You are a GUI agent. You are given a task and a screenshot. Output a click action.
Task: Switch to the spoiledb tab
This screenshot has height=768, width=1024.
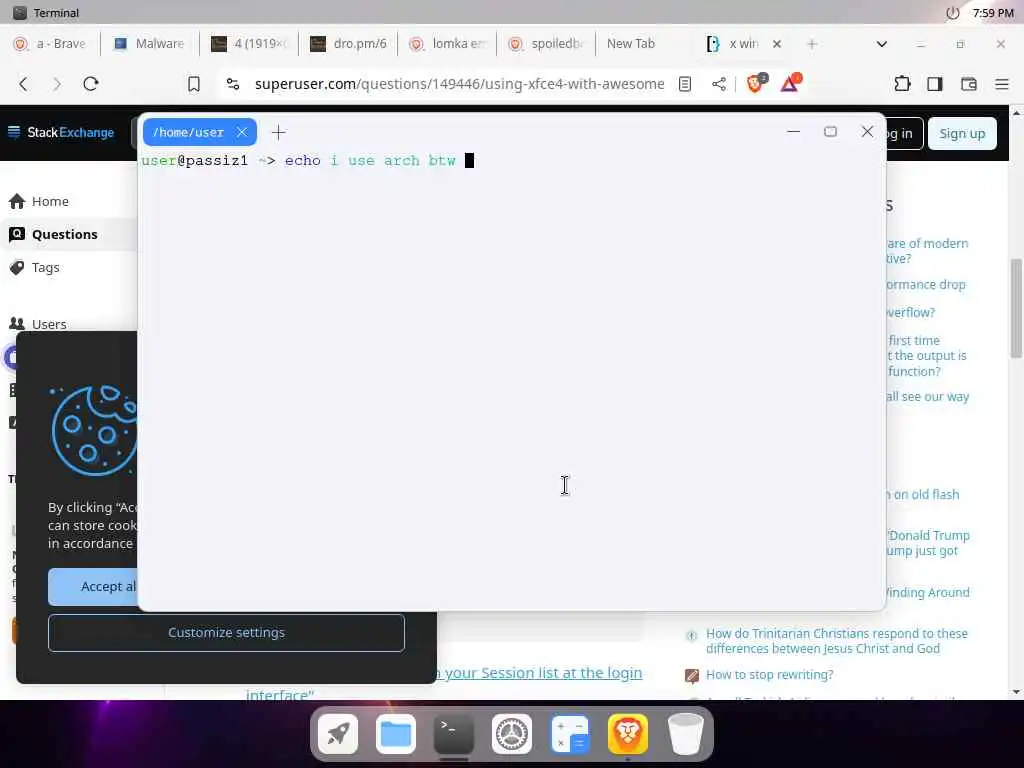(x=546, y=44)
